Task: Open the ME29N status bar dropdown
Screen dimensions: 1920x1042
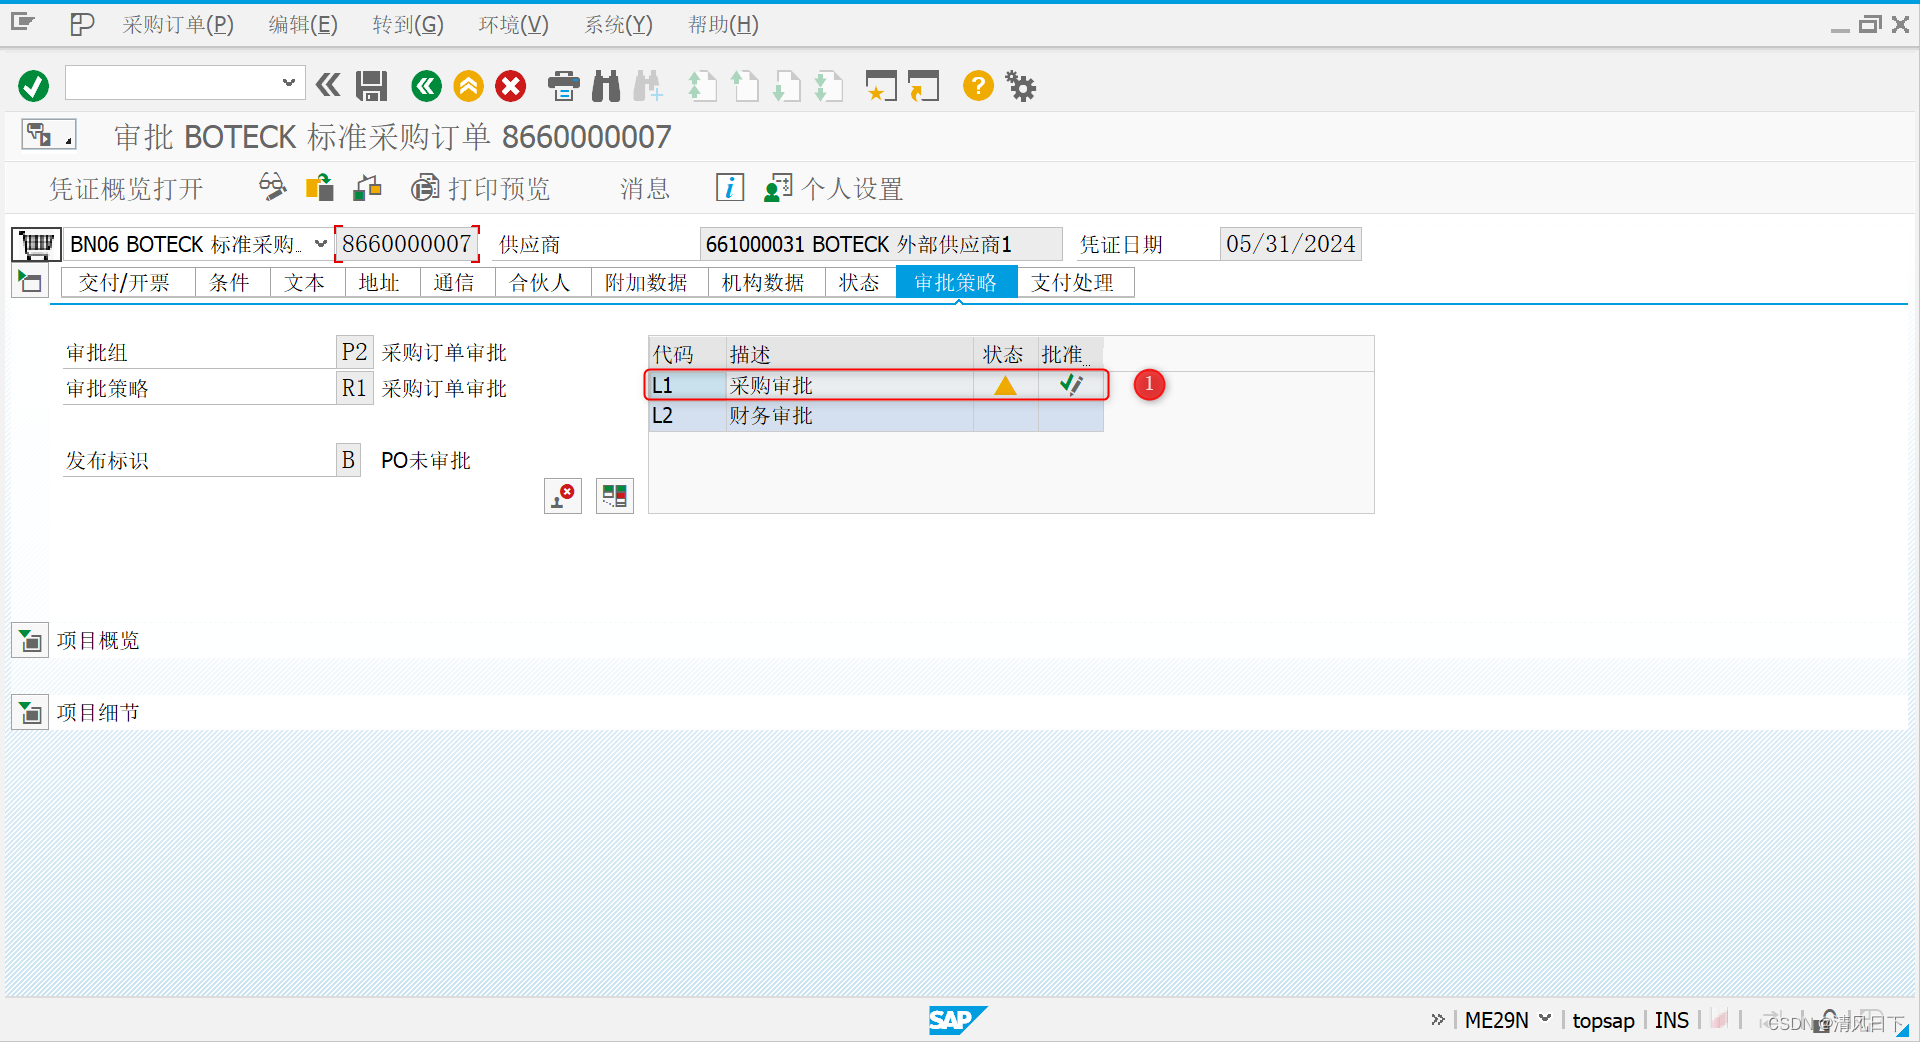Action: point(1545,1019)
